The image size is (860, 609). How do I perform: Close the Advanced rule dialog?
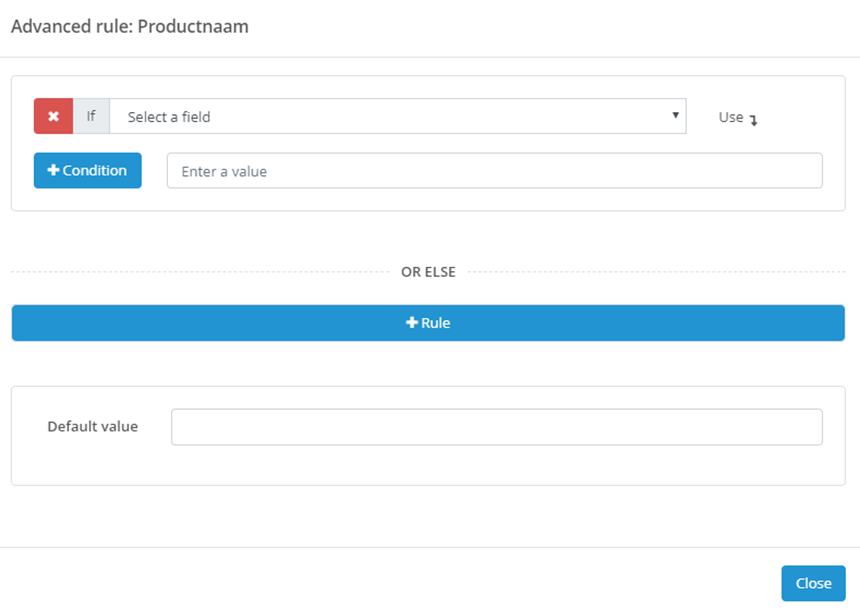pos(813,583)
